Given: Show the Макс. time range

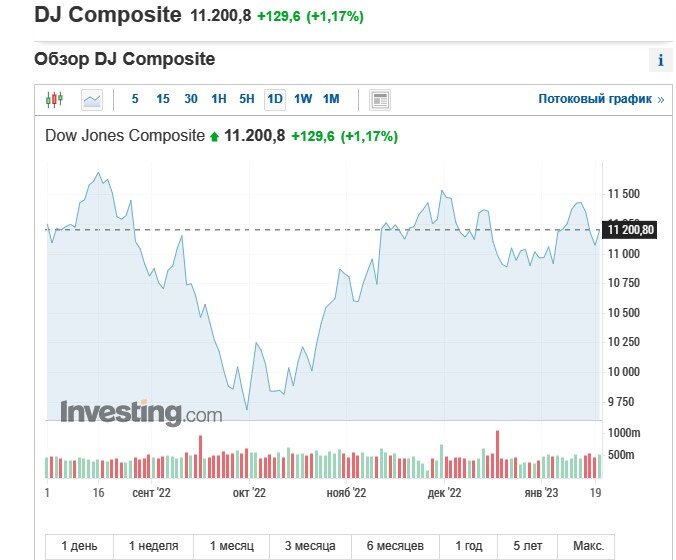Looking at the screenshot, I should click(588, 546).
